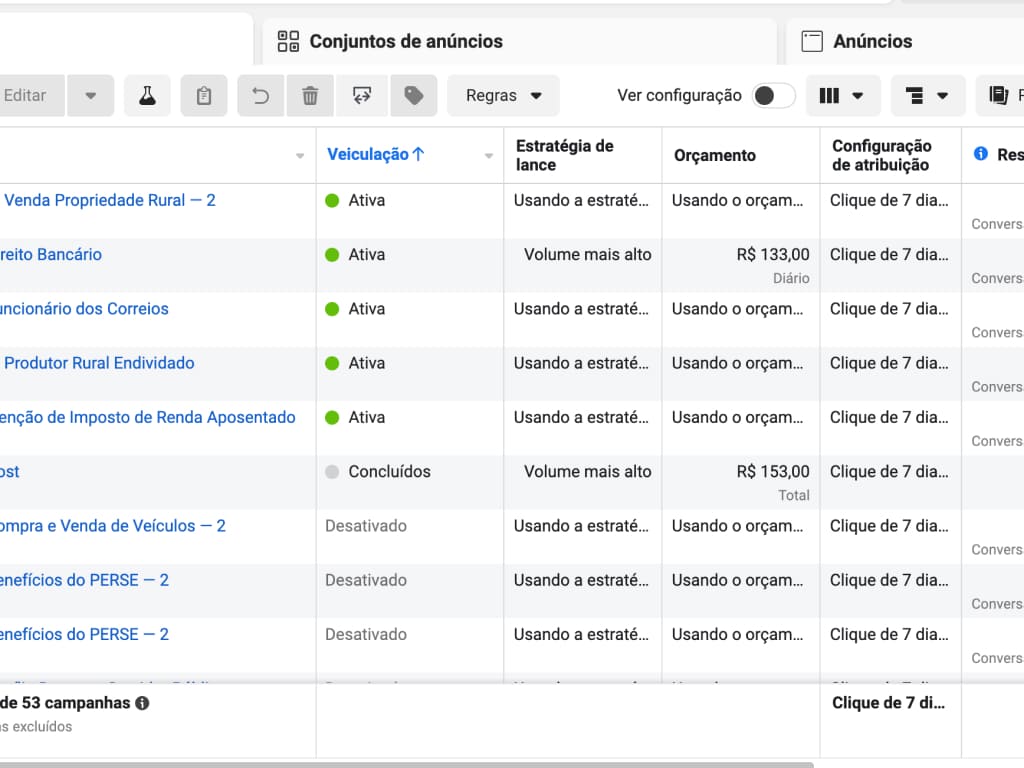Click the "Total" budget label
The height and width of the screenshot is (768, 1024).
(794, 495)
